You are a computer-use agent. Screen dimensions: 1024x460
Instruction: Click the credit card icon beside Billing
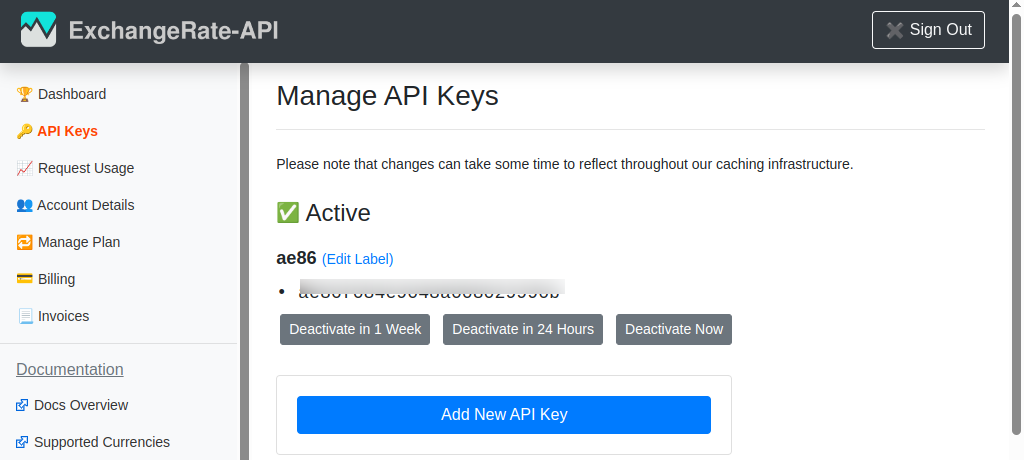click(24, 279)
